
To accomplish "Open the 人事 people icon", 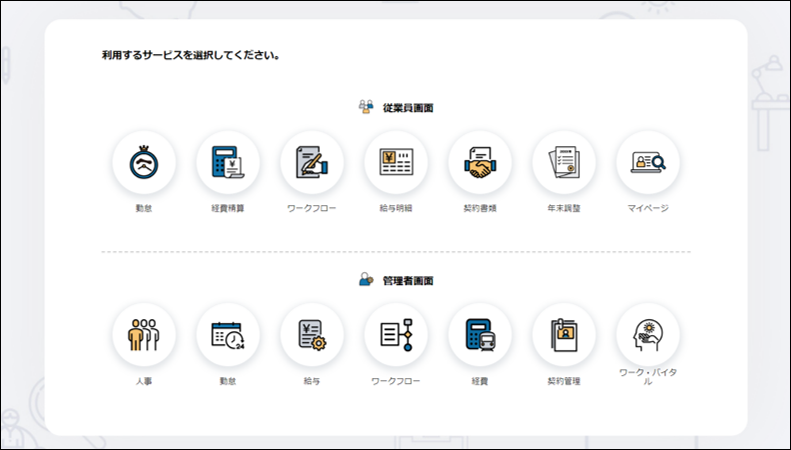I will pos(144,335).
